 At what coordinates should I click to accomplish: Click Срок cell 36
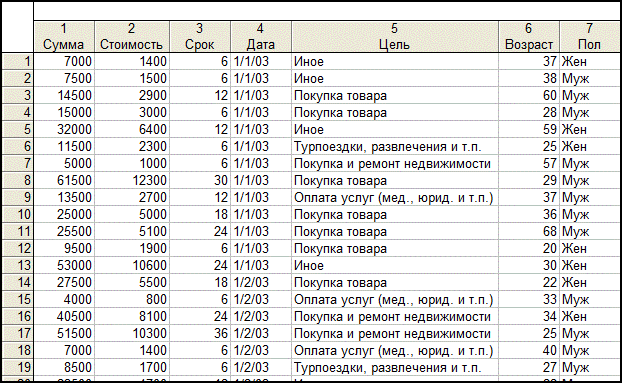click(200, 333)
